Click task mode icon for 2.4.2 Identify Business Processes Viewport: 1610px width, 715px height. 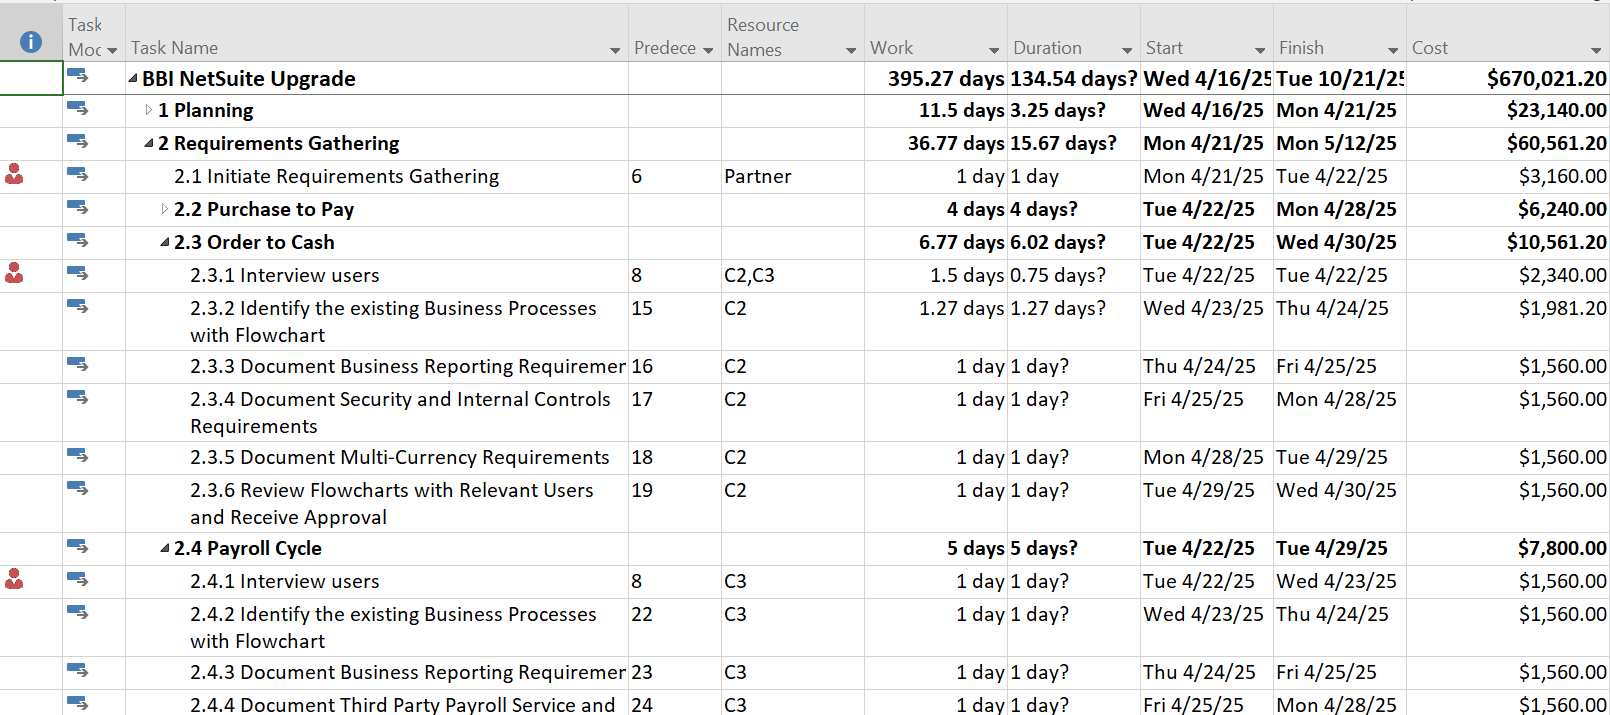pos(77,612)
